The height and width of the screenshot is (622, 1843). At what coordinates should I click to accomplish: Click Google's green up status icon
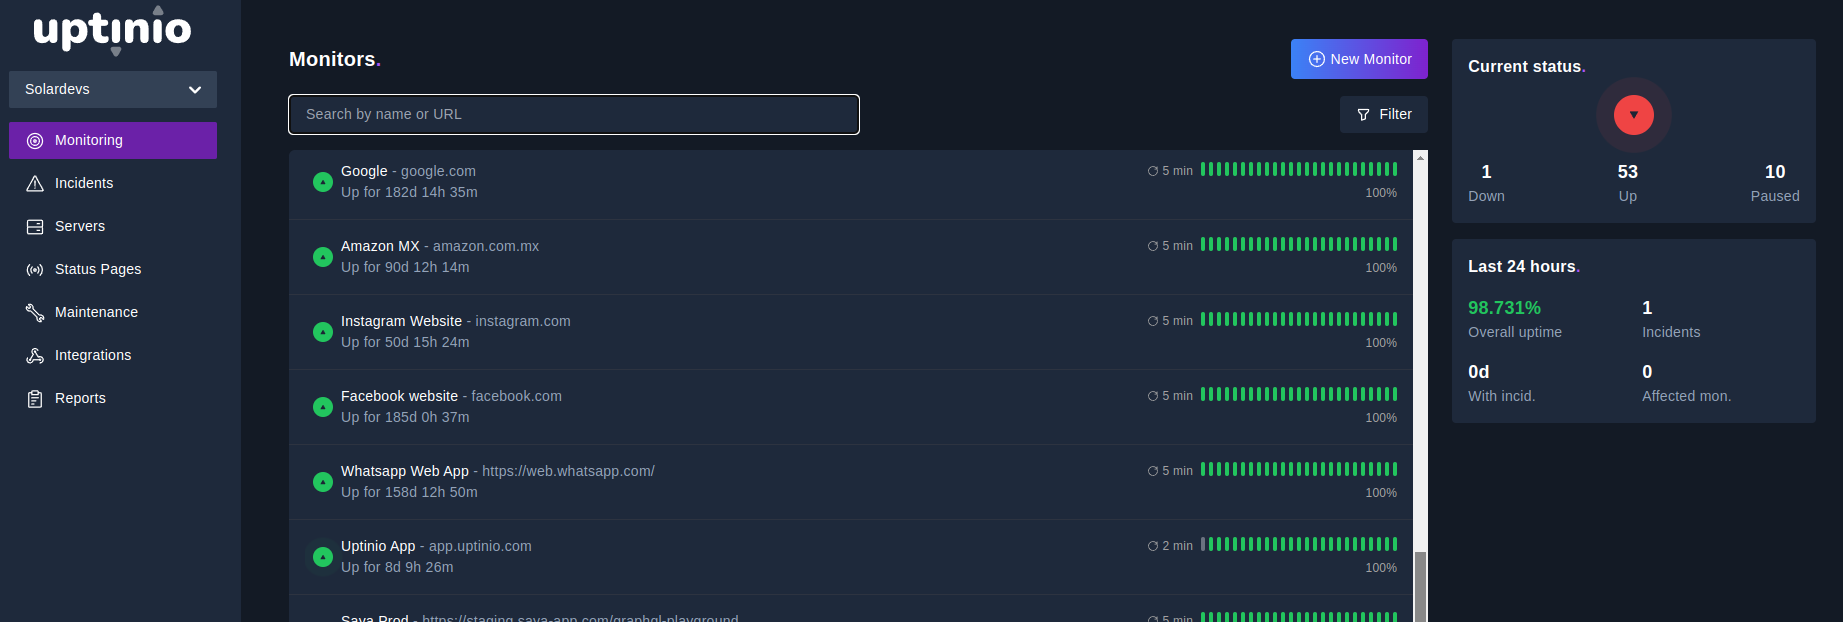coord(323,182)
